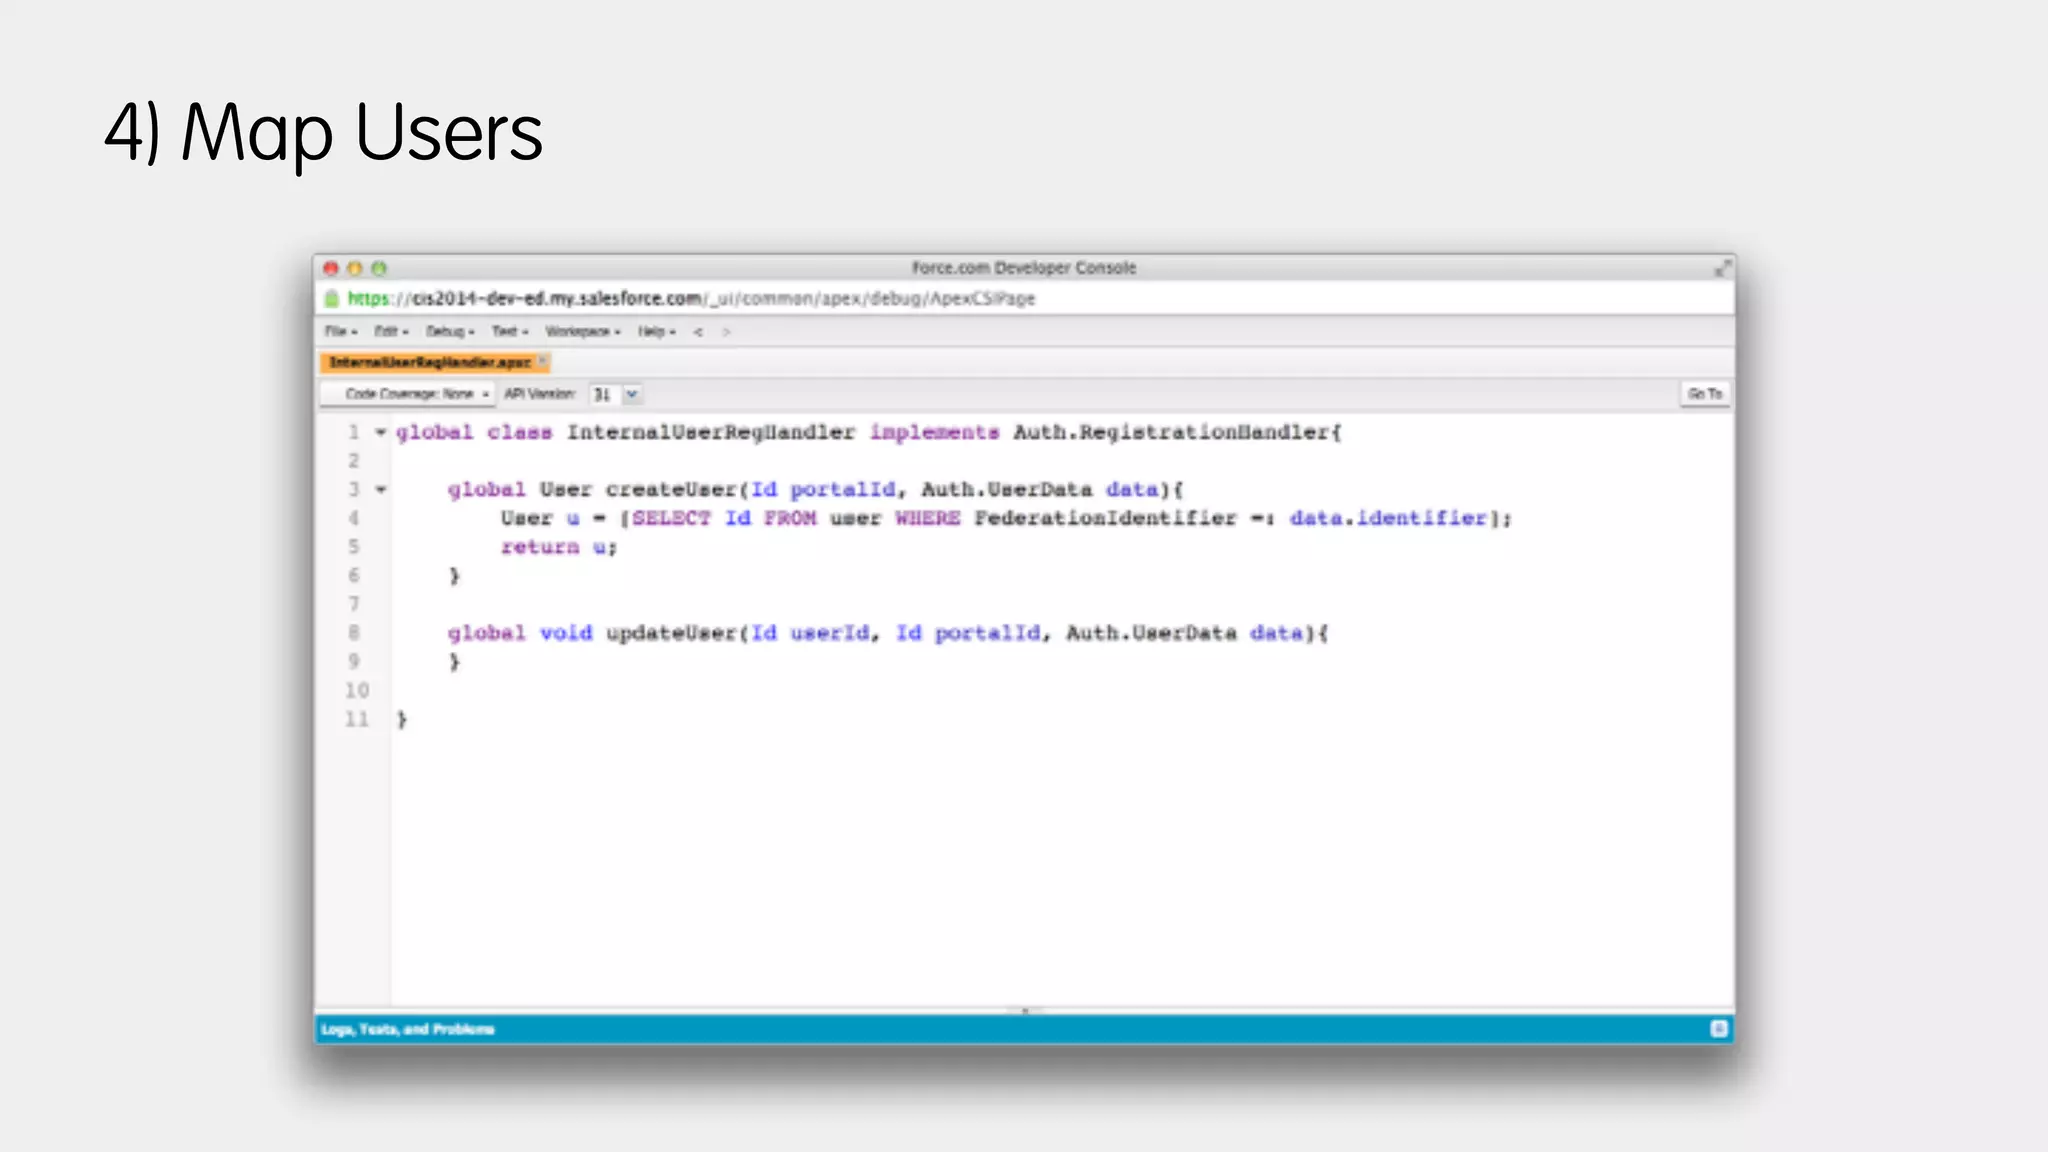
Task: Click the back navigation arrow icon
Action: (x=698, y=332)
